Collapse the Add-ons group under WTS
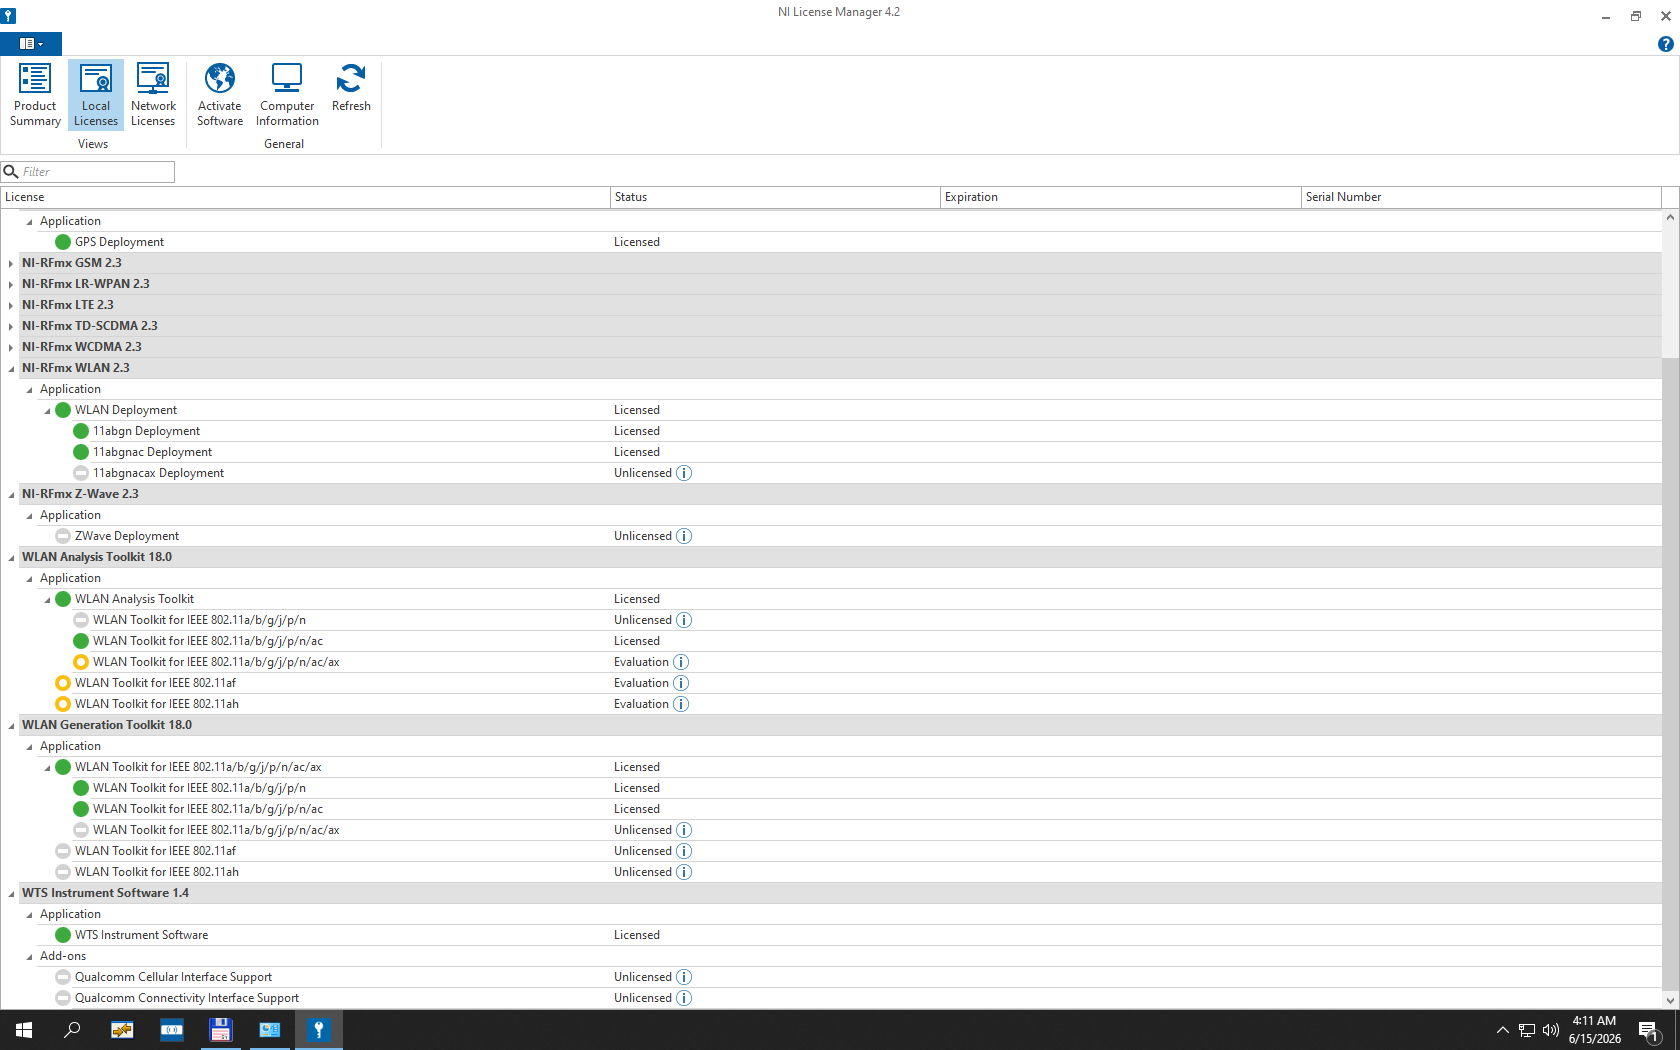1680x1050 pixels. click(x=29, y=957)
